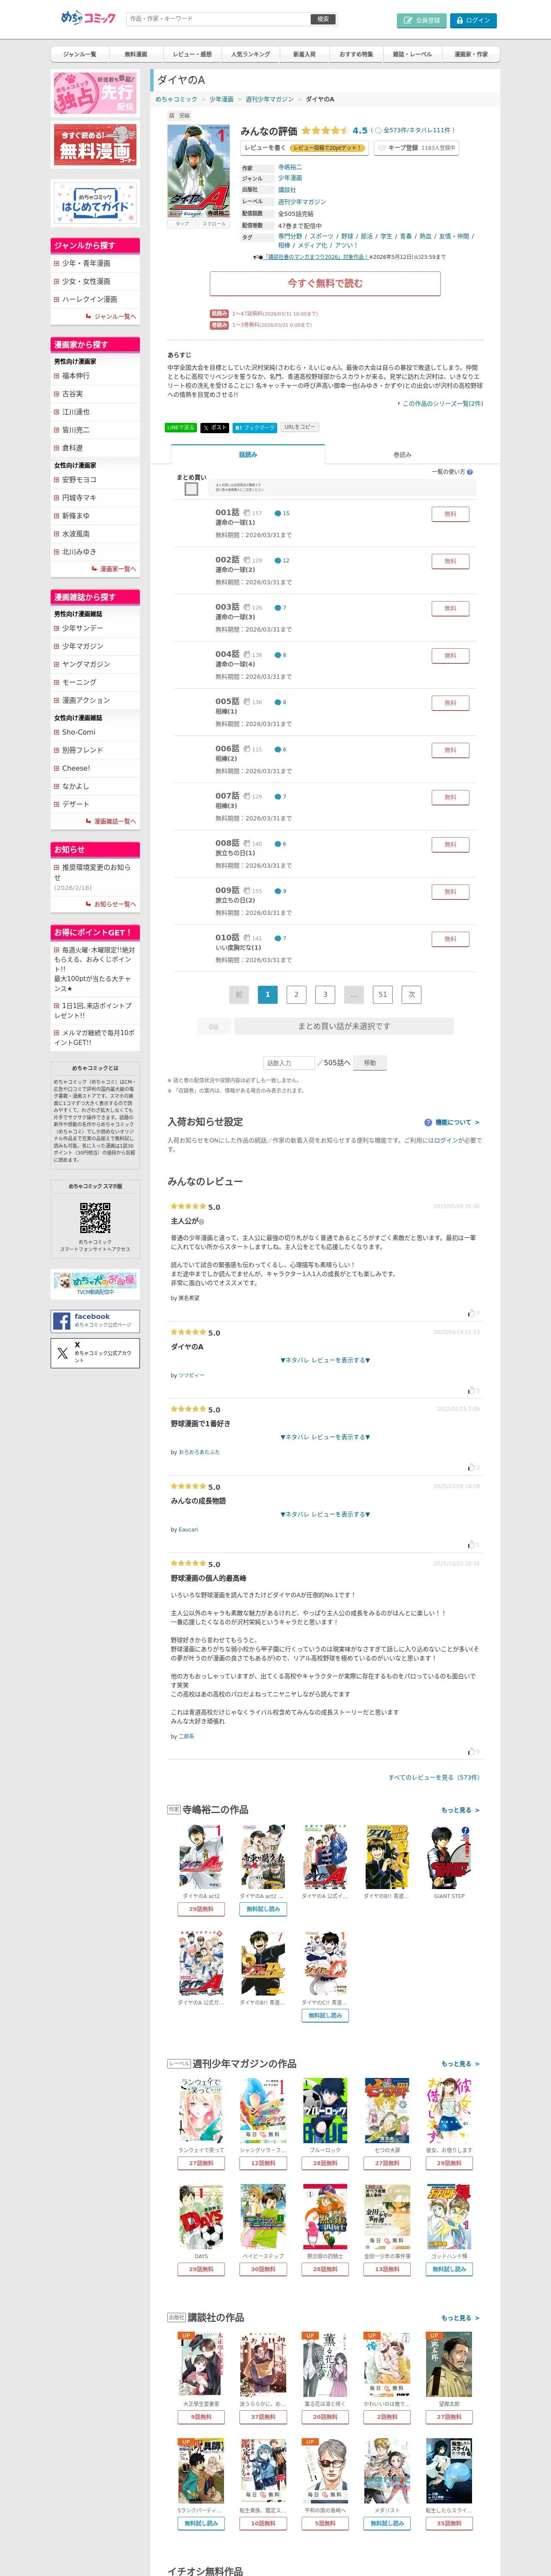The height and width of the screenshot is (2576, 551).
Task: Open 会員登録 registration button
Action: coord(422,20)
